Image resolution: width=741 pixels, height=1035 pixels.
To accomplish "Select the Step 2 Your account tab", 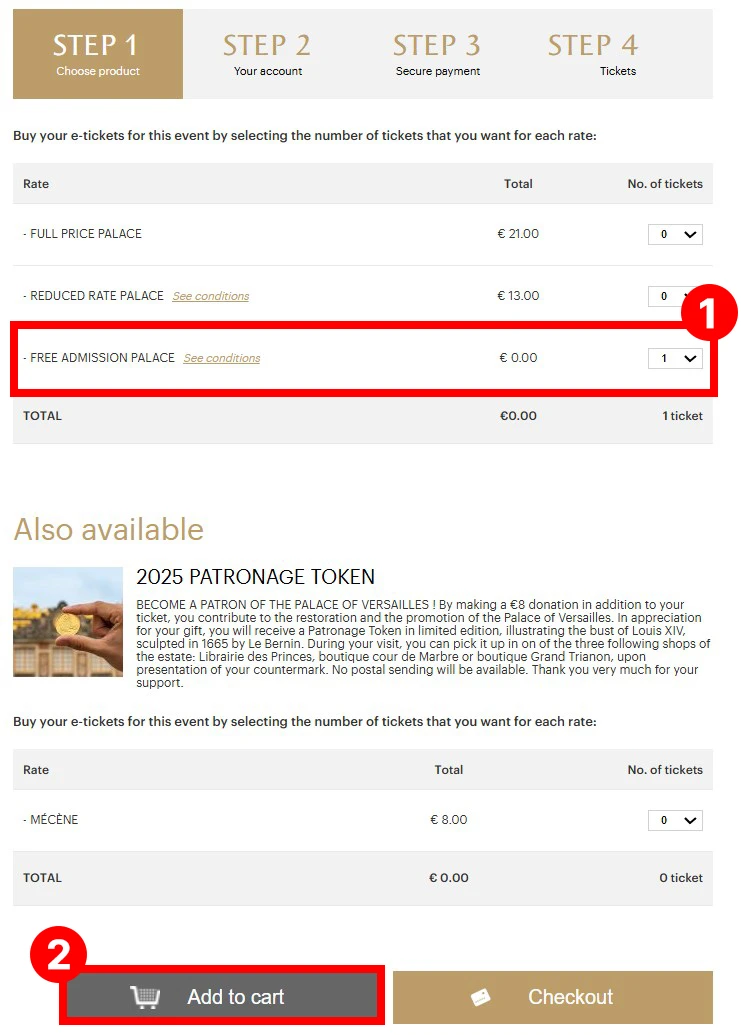I will click(x=267, y=54).
